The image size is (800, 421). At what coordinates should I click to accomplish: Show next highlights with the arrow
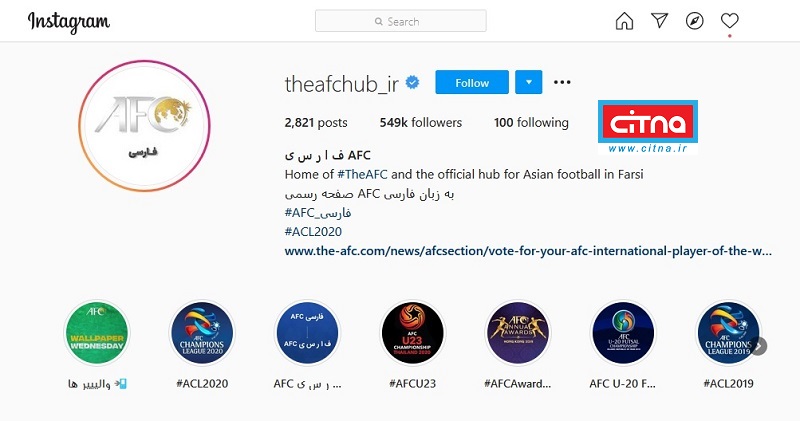click(x=759, y=346)
